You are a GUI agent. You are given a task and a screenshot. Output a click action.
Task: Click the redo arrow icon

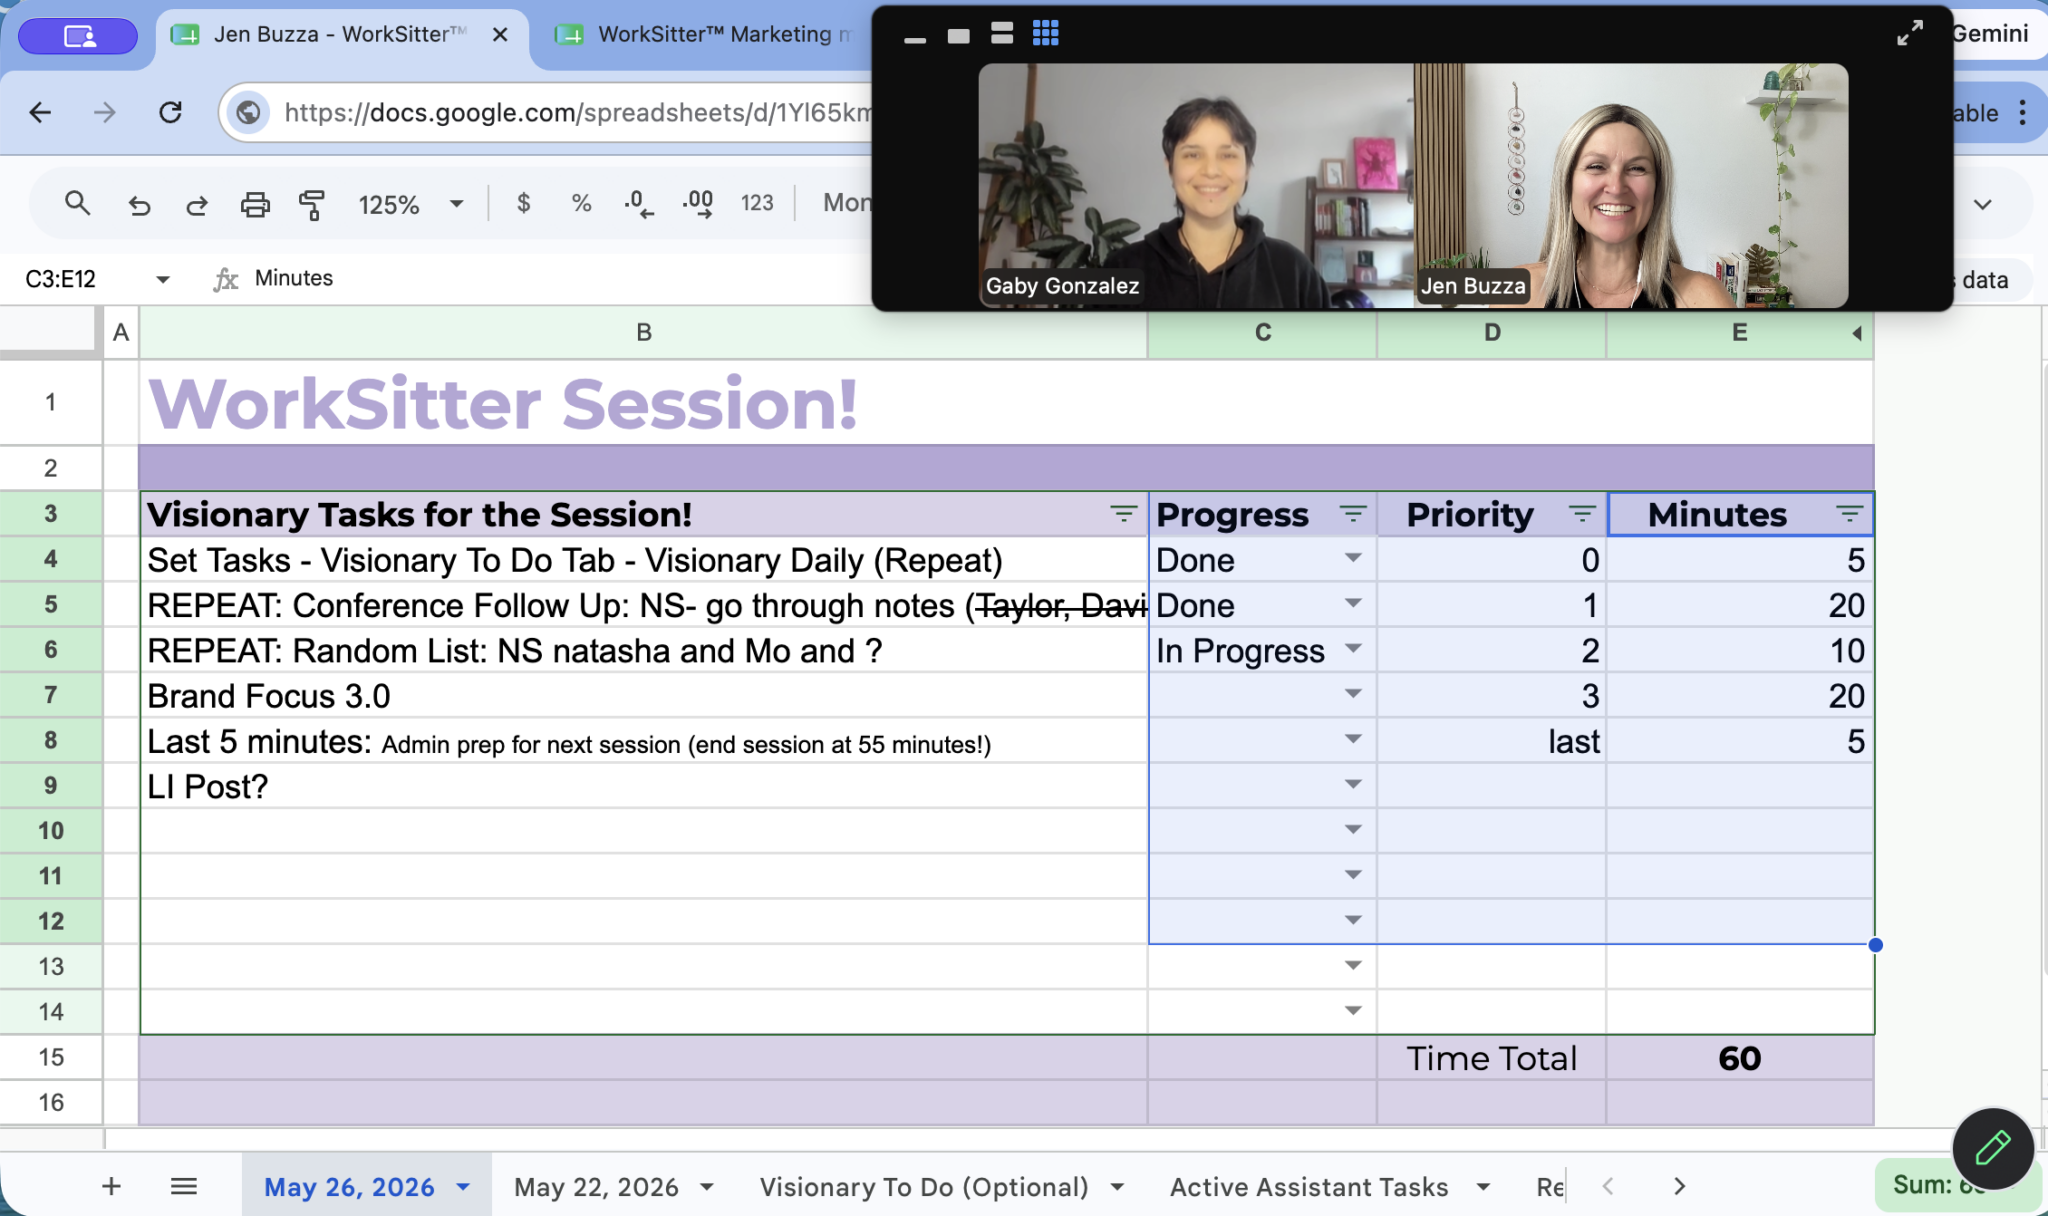pos(197,205)
